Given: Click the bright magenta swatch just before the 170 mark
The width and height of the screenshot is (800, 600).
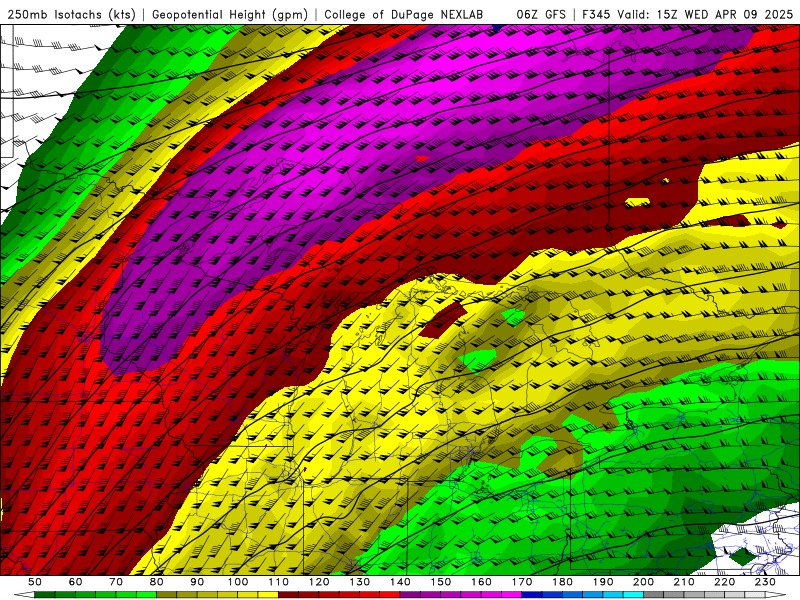Looking at the screenshot, I should (x=511, y=595).
